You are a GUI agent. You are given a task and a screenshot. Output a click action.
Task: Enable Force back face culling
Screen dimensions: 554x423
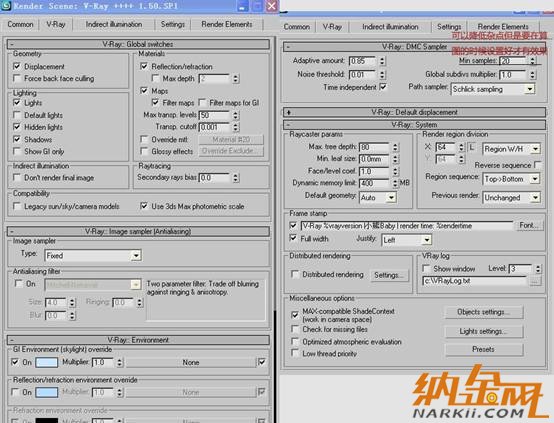coord(17,78)
